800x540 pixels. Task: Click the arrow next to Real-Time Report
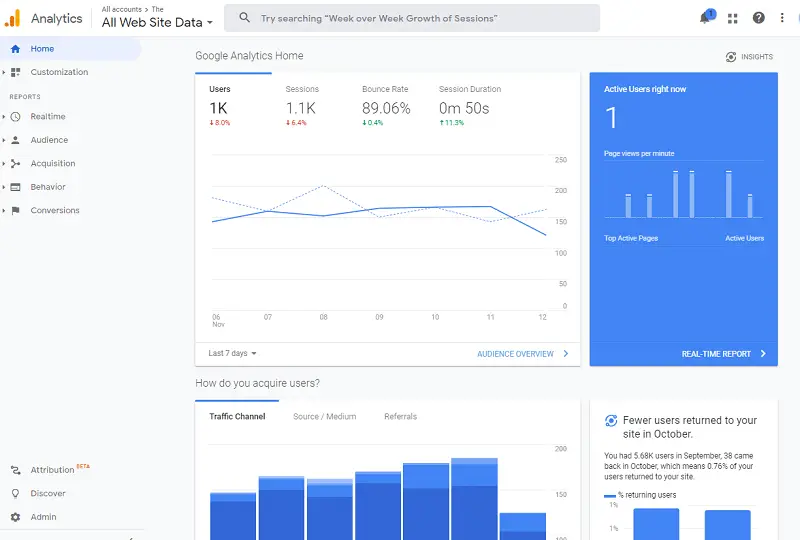pyautogui.click(x=763, y=354)
